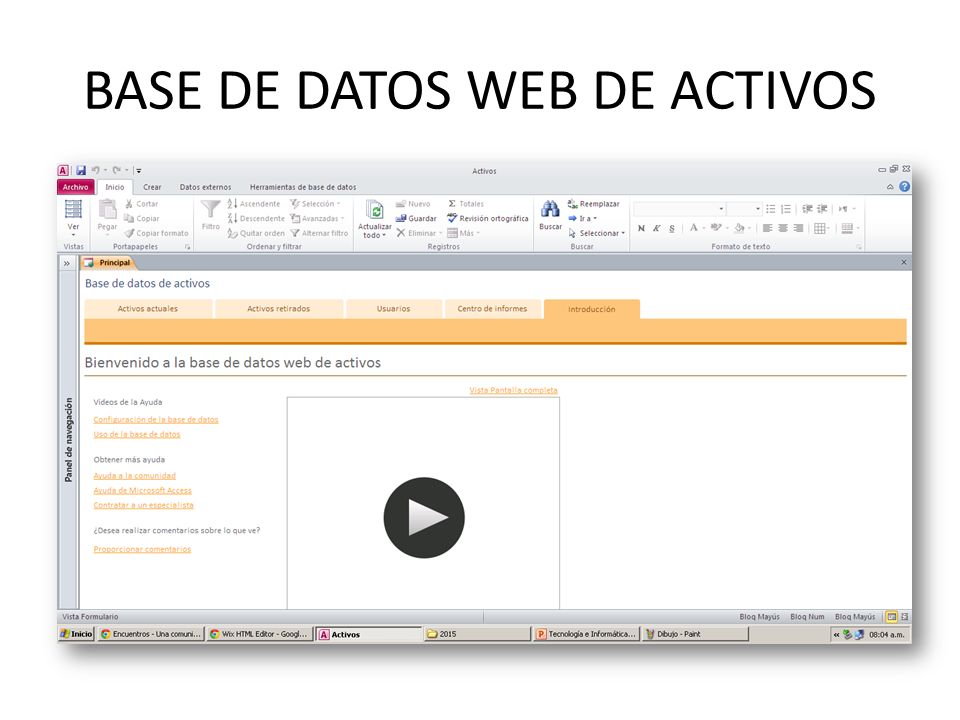The width and height of the screenshot is (960, 720).
Task: Click the Undo arrow in quick access
Action: pyautogui.click(x=96, y=170)
